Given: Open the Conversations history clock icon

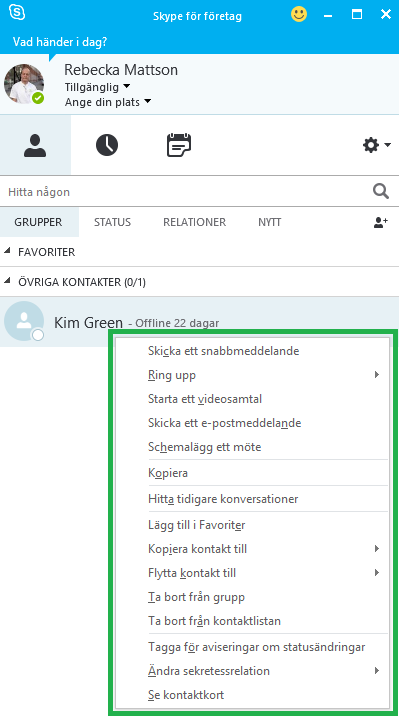Looking at the screenshot, I should tap(106, 145).
